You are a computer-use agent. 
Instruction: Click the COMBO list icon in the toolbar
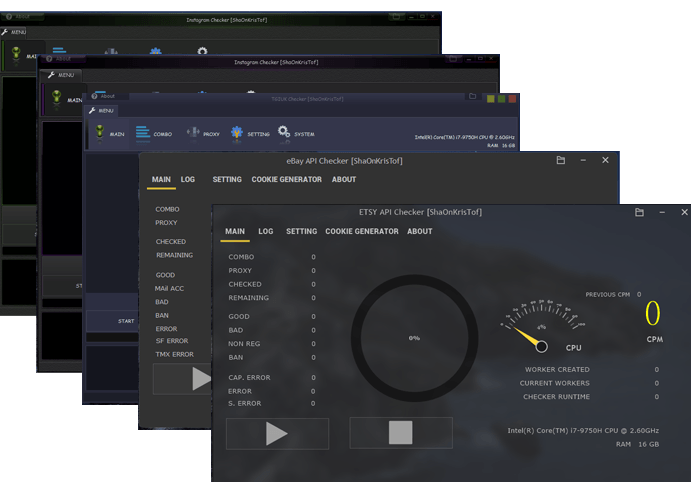click(143, 133)
